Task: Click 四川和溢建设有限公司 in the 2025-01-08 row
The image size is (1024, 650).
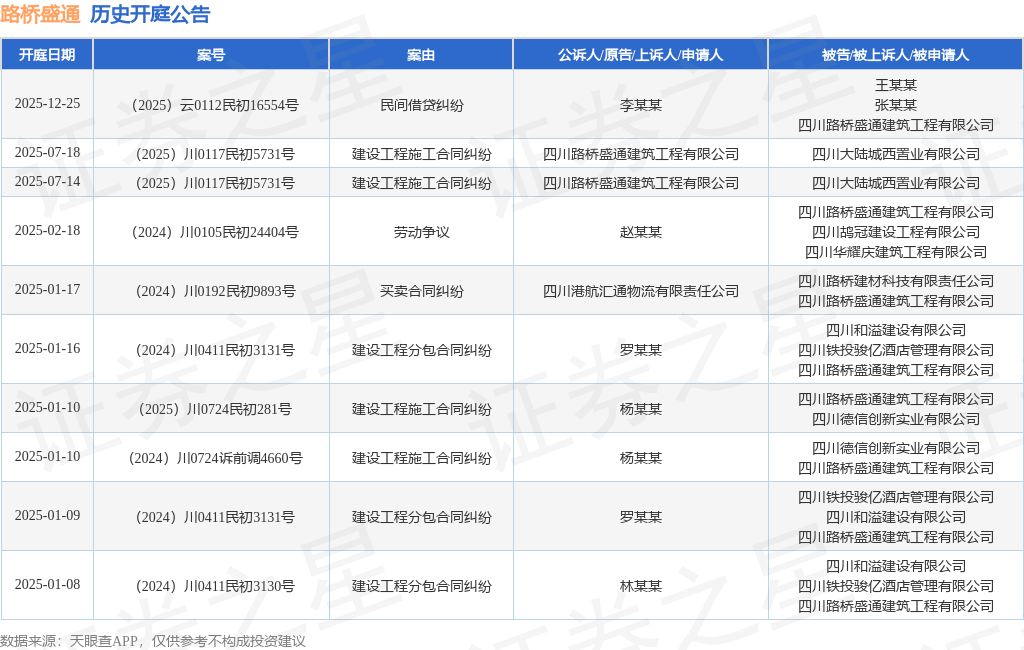Action: click(895, 566)
